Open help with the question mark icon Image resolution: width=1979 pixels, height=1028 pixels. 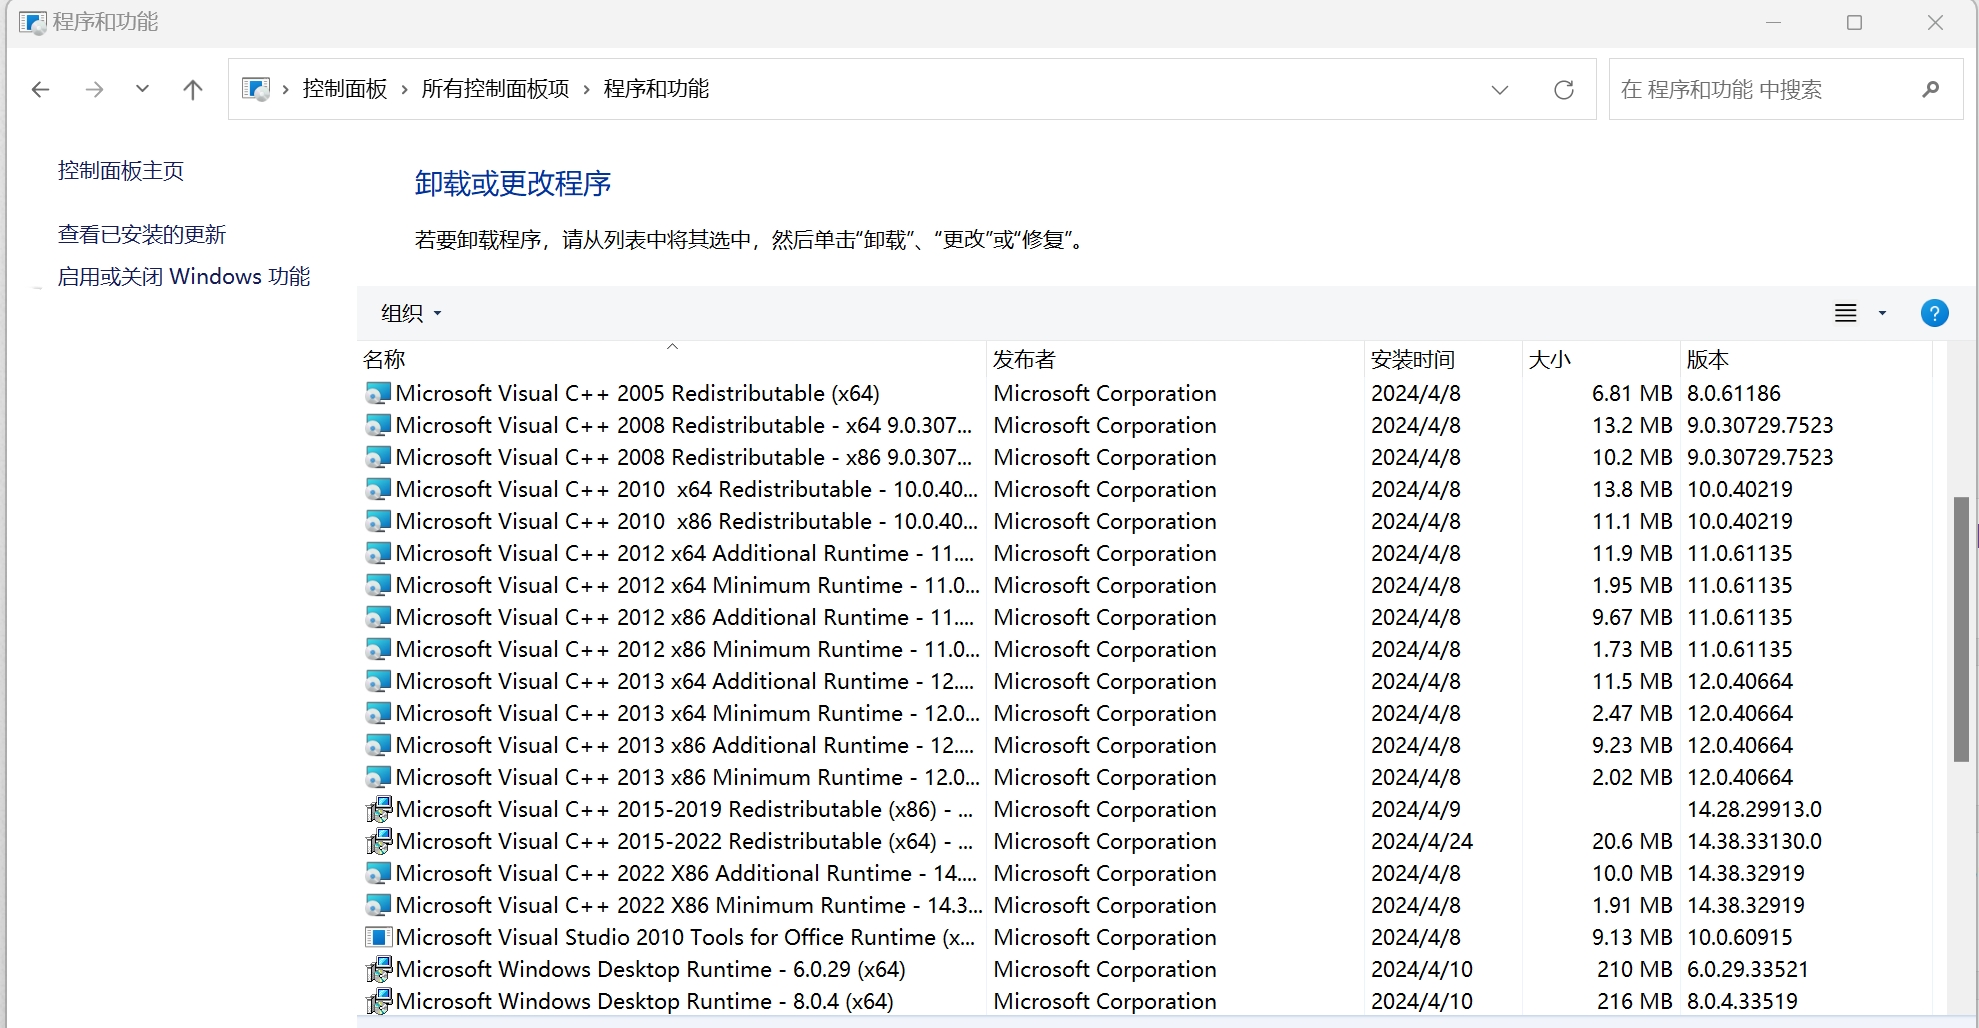pos(1934,314)
